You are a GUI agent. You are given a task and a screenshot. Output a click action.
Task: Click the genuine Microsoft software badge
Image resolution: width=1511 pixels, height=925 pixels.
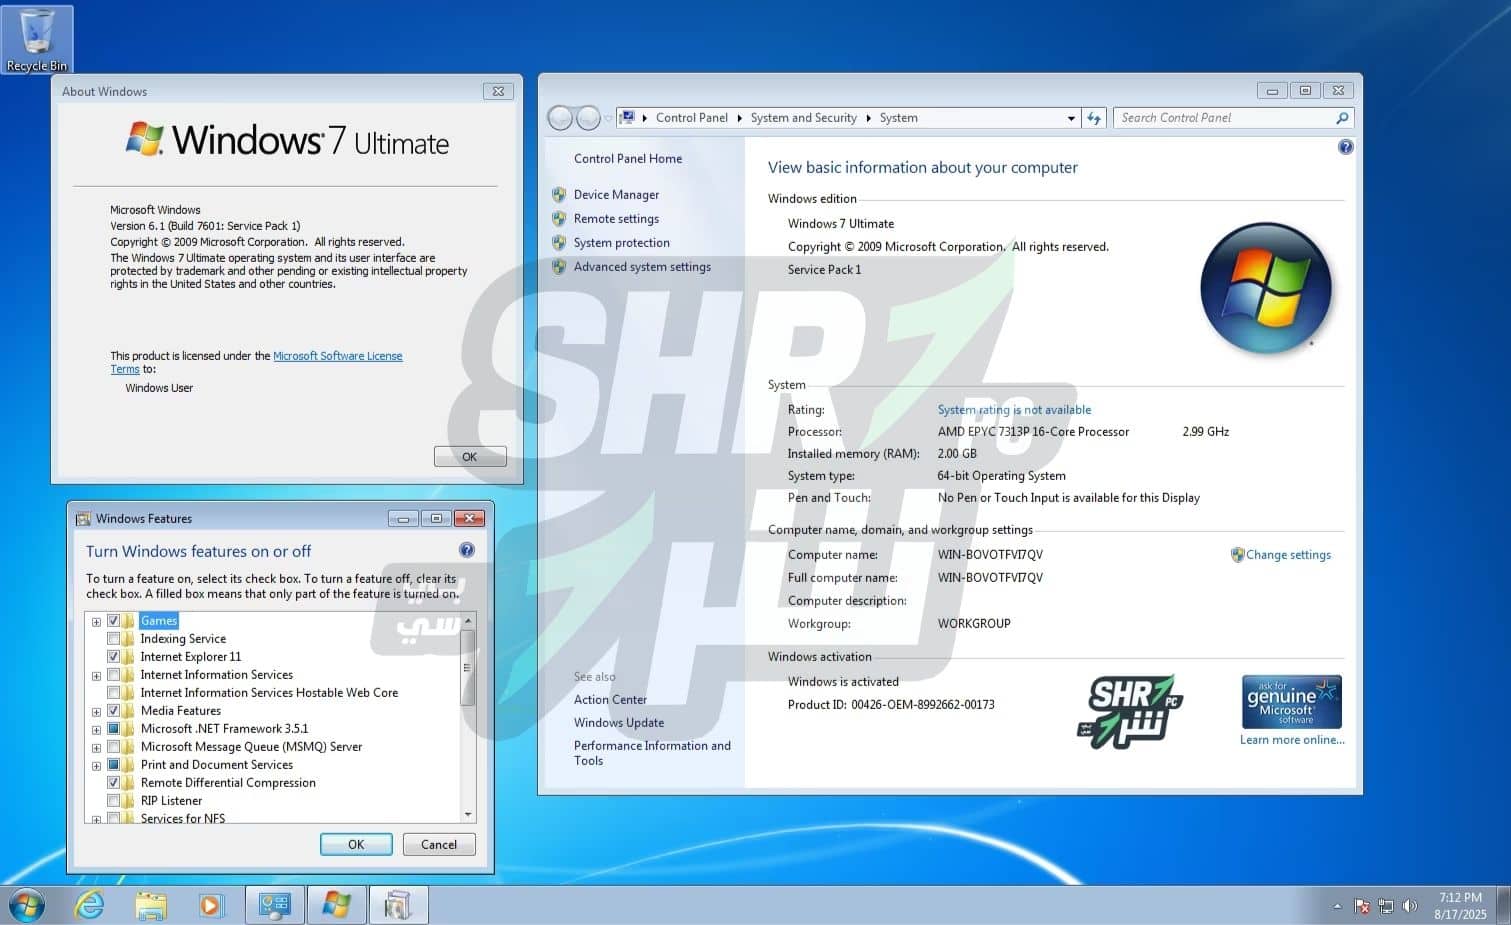coord(1292,701)
